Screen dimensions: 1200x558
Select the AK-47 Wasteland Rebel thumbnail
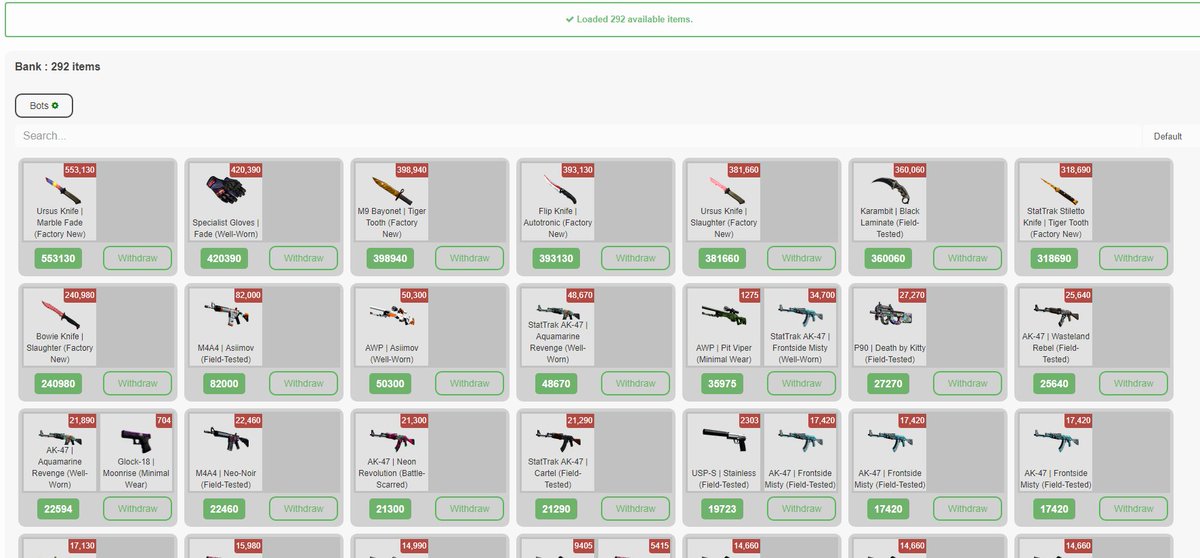(x=1056, y=327)
